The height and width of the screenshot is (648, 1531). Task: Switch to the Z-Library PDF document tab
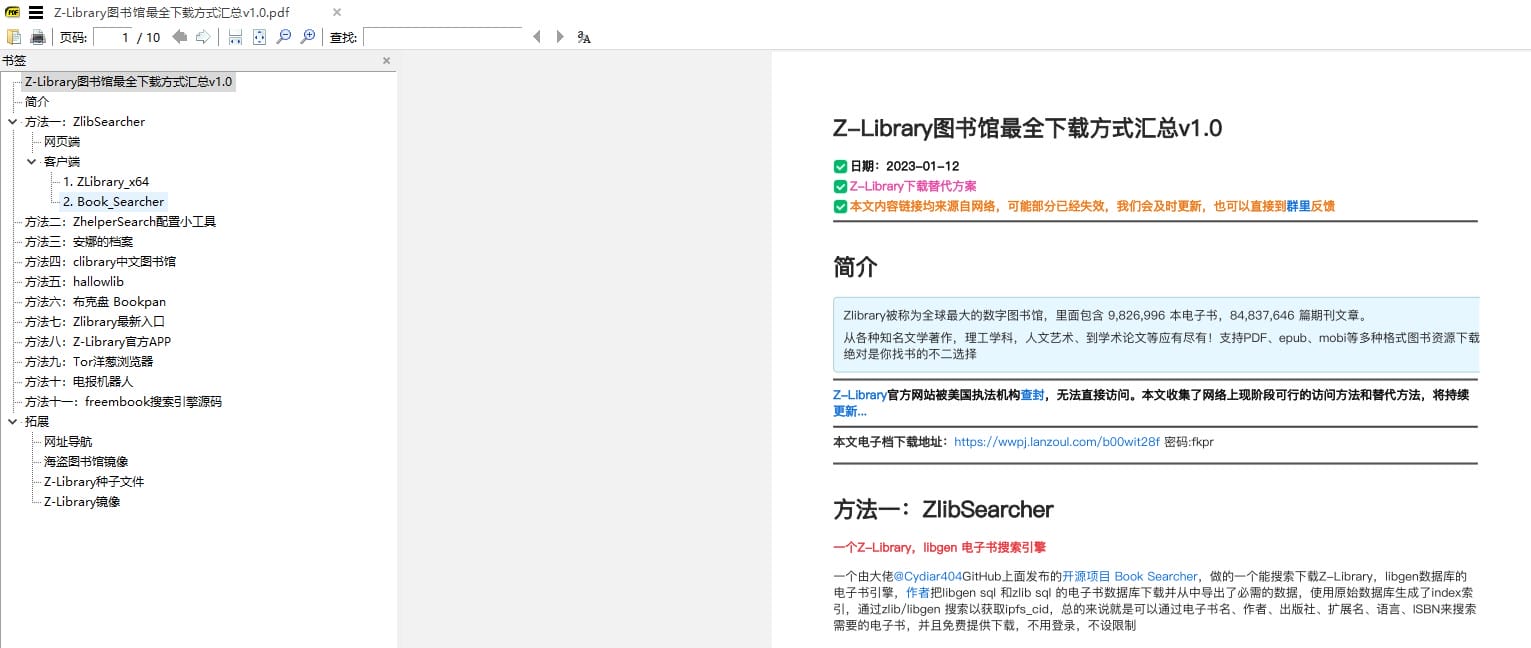[171, 13]
